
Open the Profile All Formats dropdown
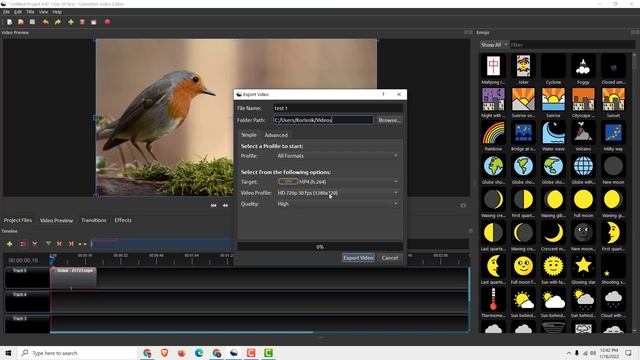337,156
